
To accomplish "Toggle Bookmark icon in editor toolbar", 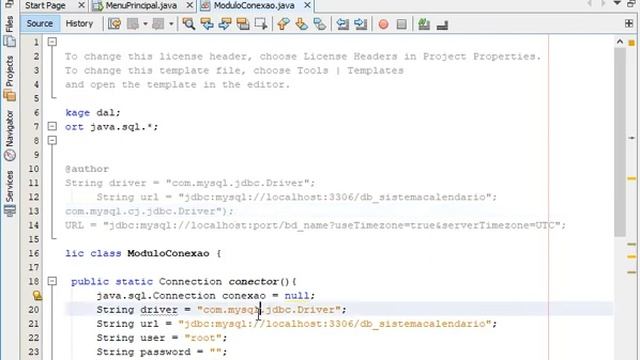I will pos(320,24).
